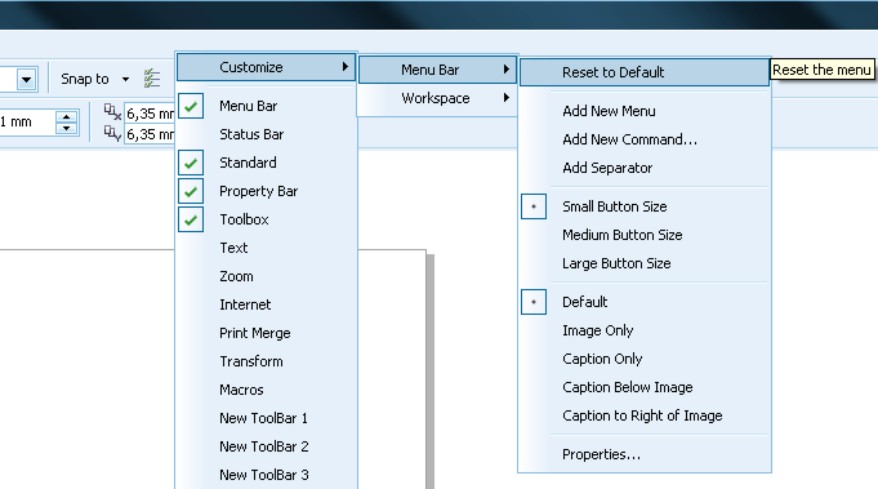Enable the Text toolbar
The width and height of the screenshot is (878, 489).
point(267,248)
